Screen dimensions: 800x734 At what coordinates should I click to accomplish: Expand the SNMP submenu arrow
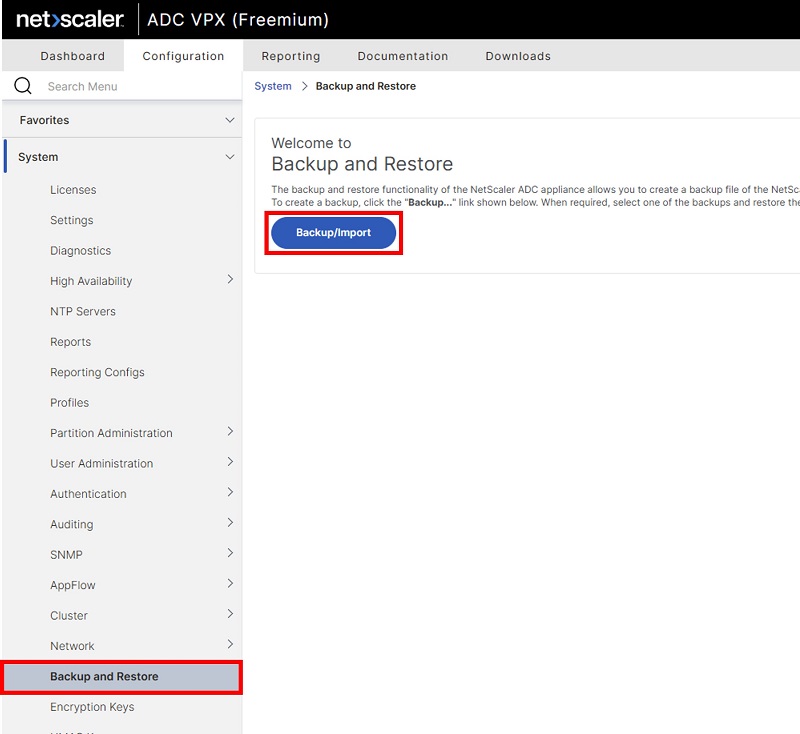(230, 554)
